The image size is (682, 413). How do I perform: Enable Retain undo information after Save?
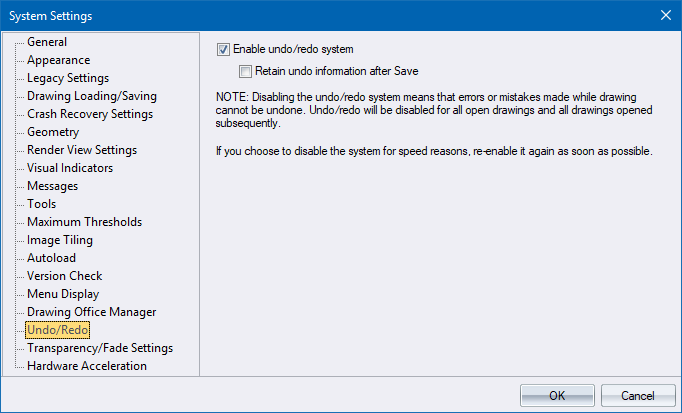point(246,71)
